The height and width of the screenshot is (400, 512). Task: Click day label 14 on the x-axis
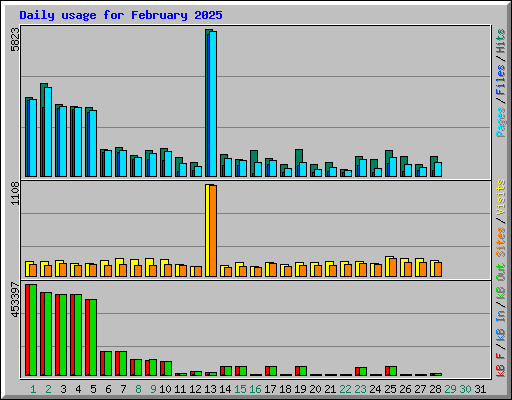click(225, 389)
